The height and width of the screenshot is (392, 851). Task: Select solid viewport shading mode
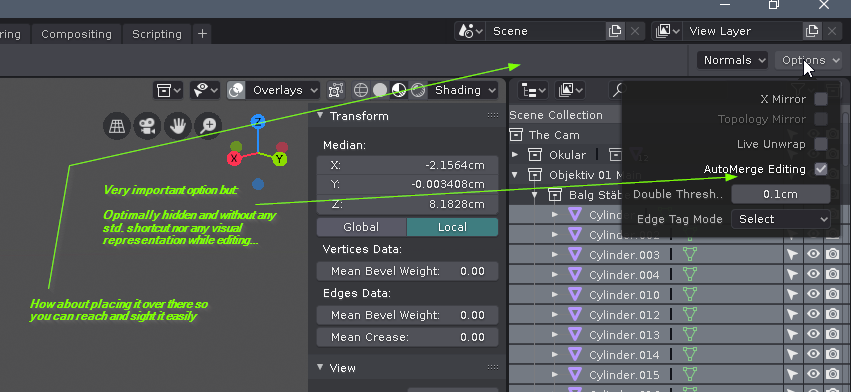tap(380, 90)
